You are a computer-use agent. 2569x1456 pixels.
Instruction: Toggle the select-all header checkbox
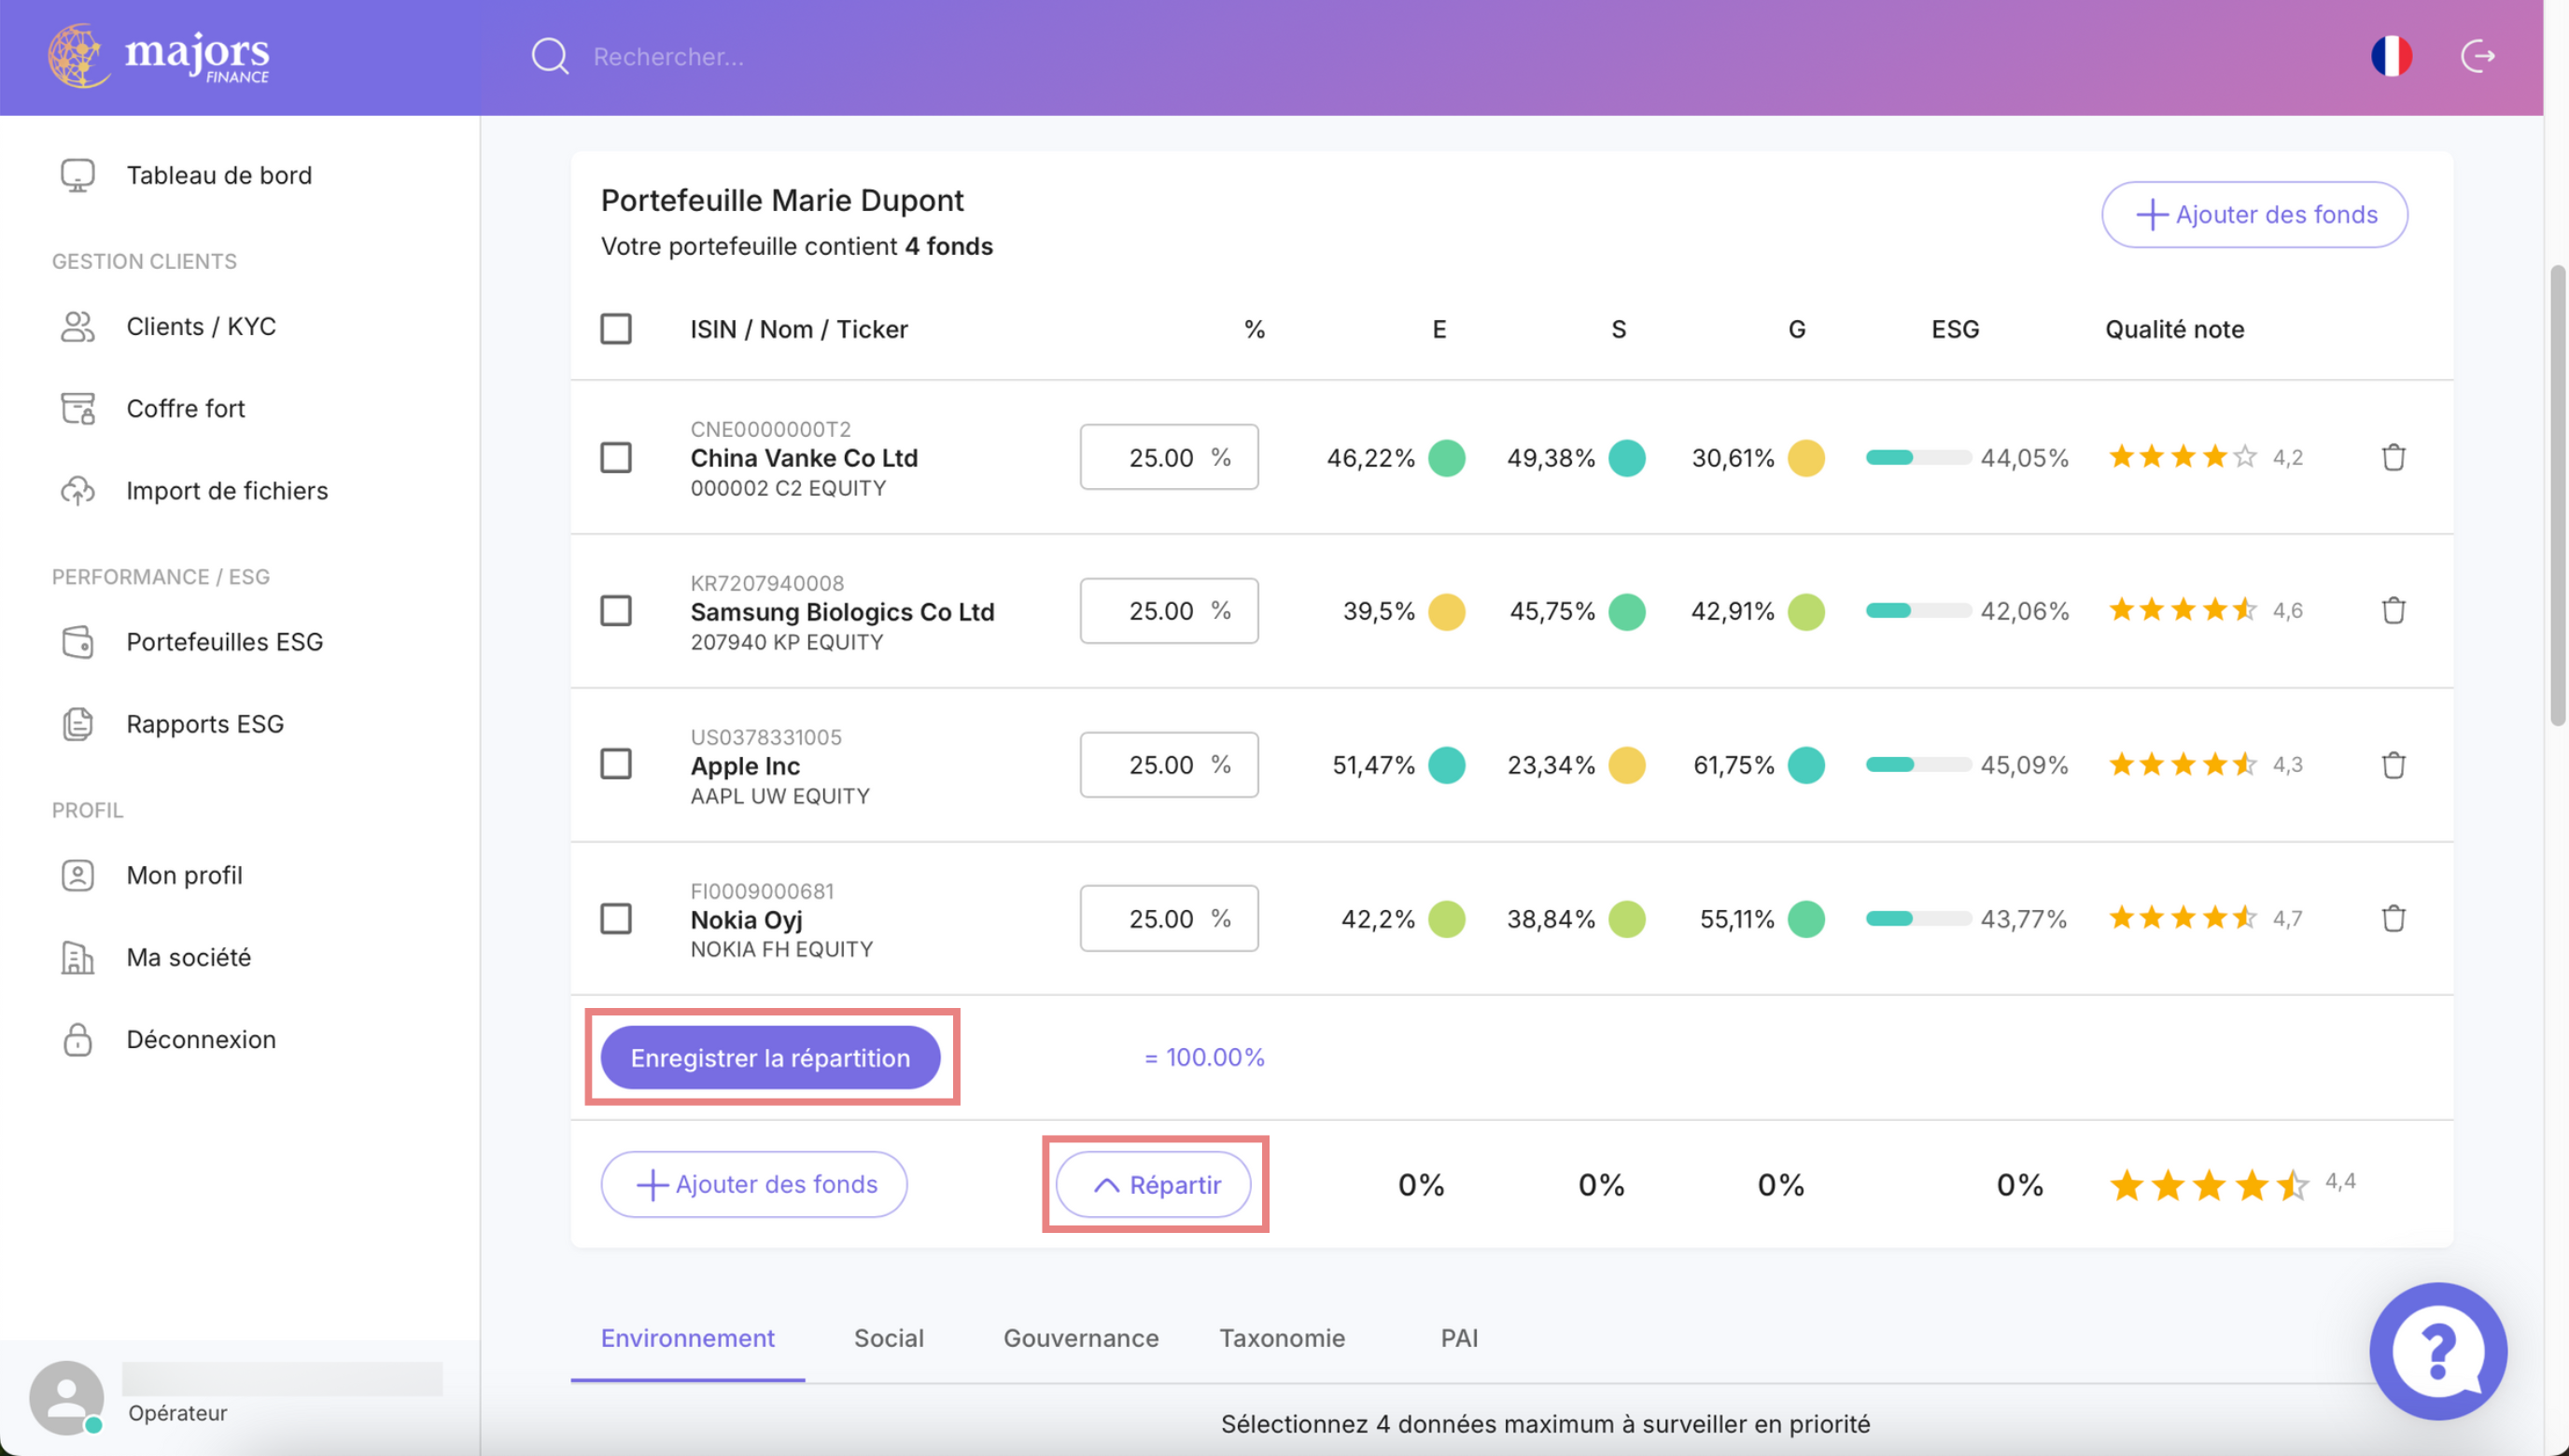tap(616, 329)
